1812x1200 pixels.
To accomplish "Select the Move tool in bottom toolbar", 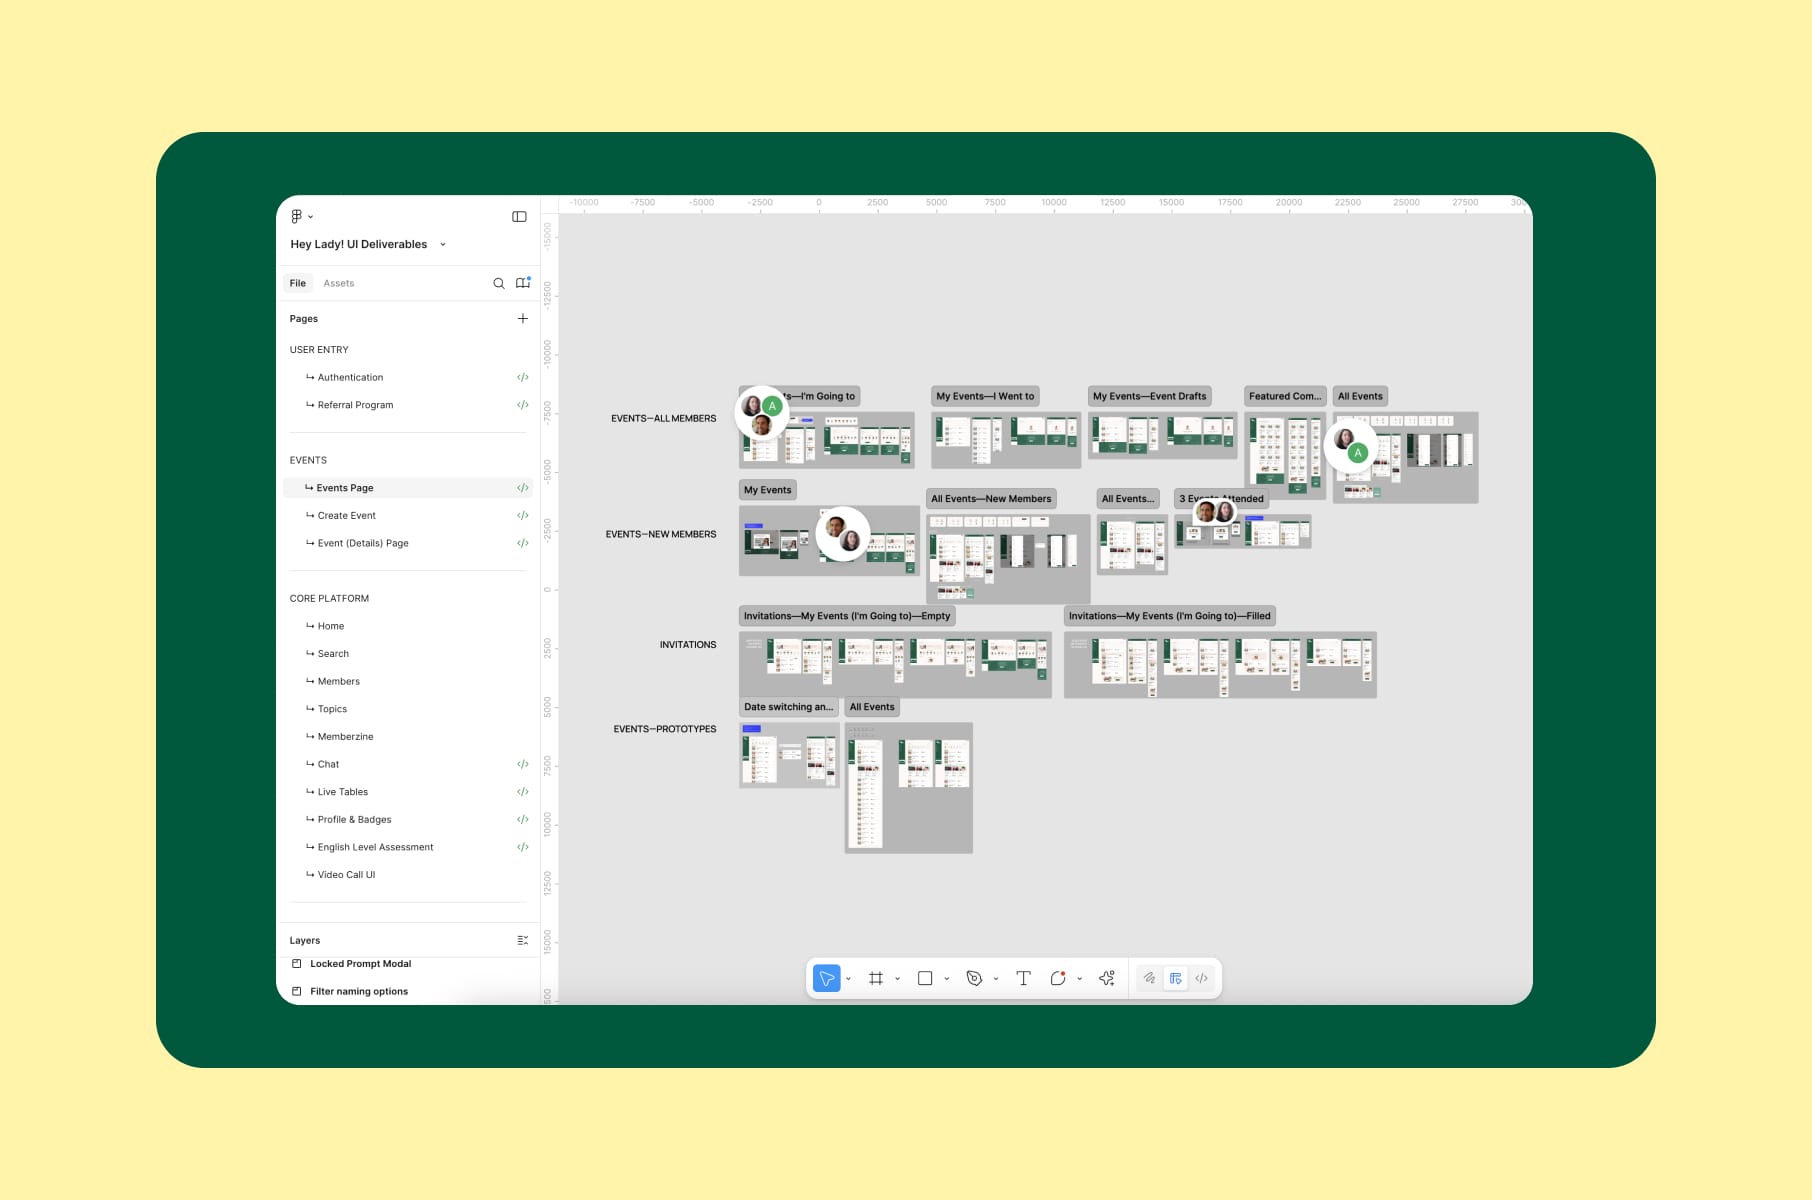I will 826,978.
